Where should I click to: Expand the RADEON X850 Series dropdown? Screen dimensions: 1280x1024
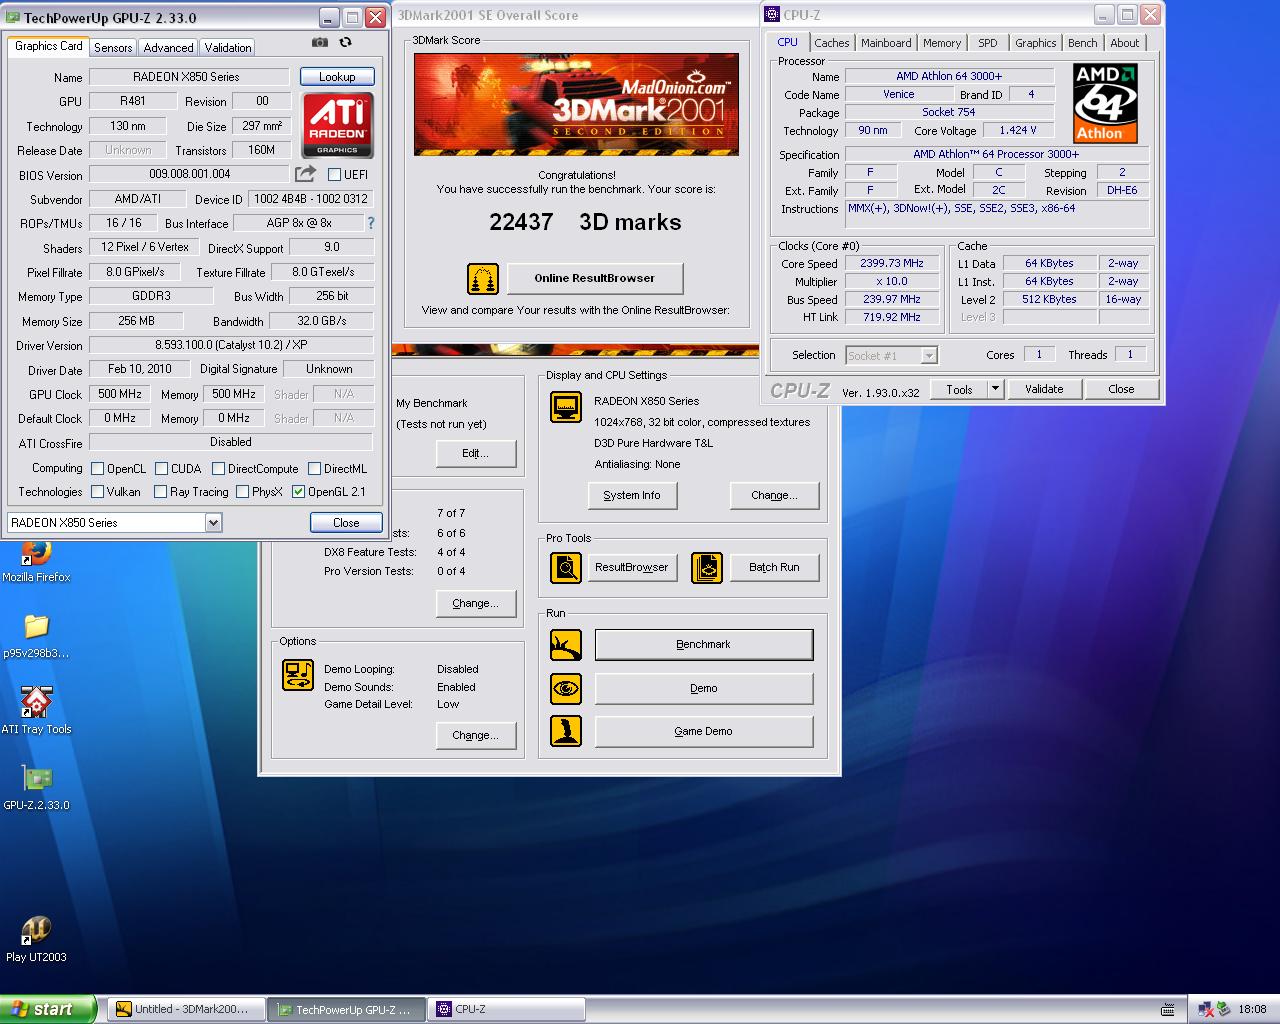(213, 523)
